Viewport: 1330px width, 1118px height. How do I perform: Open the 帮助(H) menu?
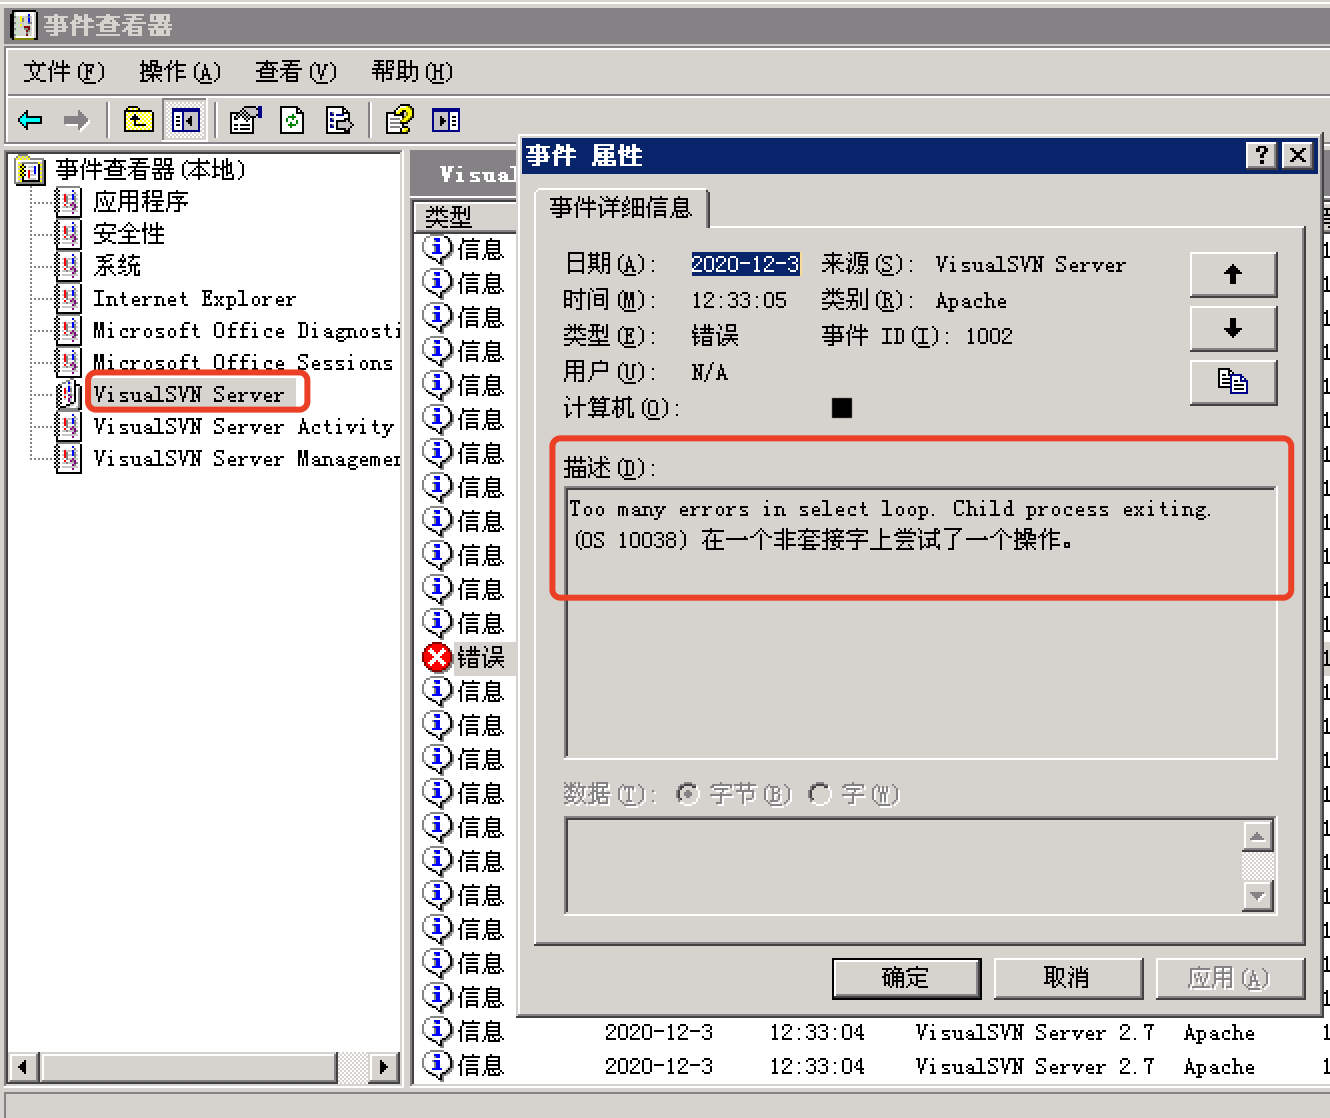[x=412, y=72]
